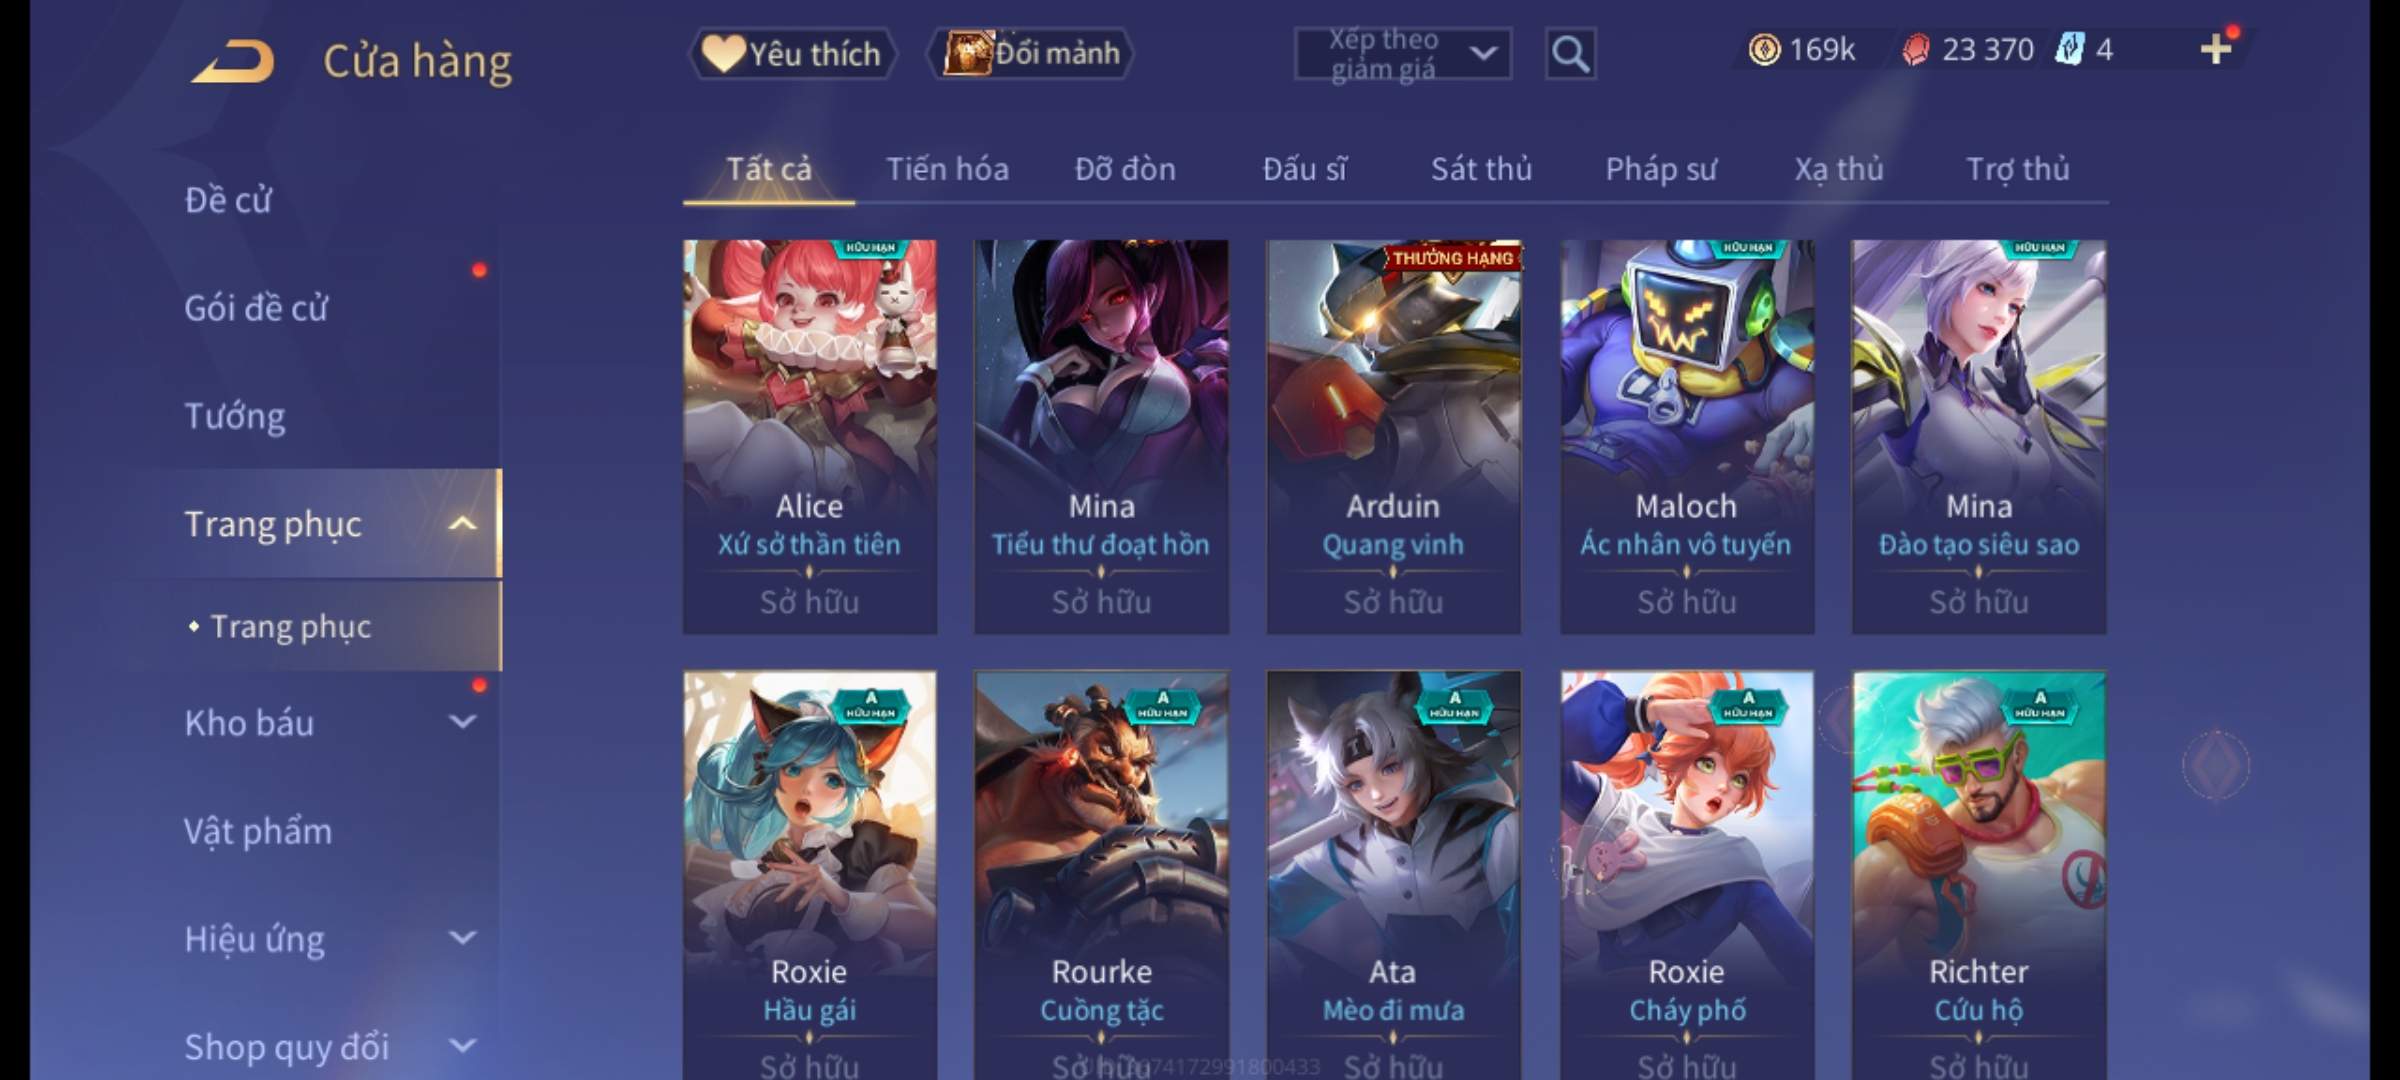This screenshot has height=1080, width=2400.
Task: Switch to the Sát thủ tab
Action: pyautogui.click(x=1481, y=169)
